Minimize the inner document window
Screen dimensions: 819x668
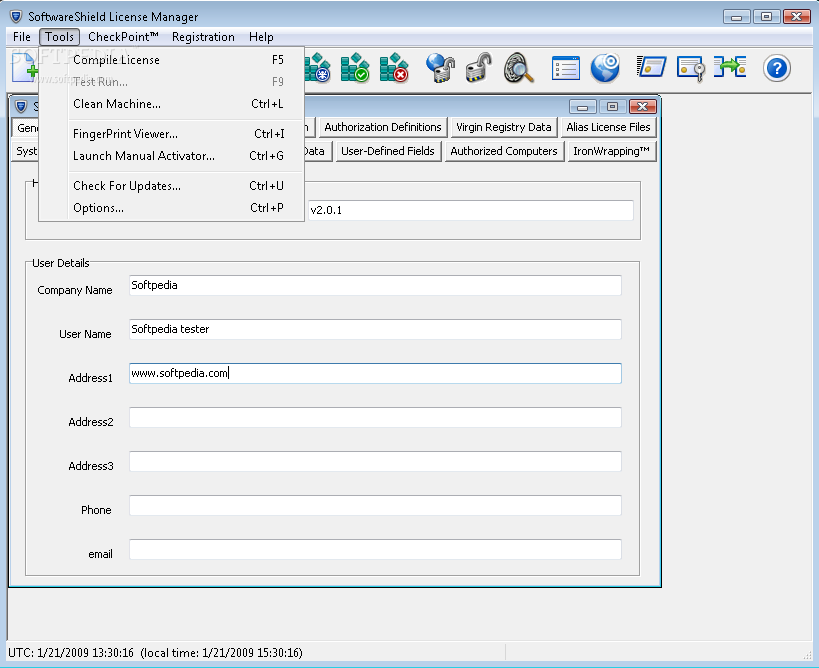point(583,107)
